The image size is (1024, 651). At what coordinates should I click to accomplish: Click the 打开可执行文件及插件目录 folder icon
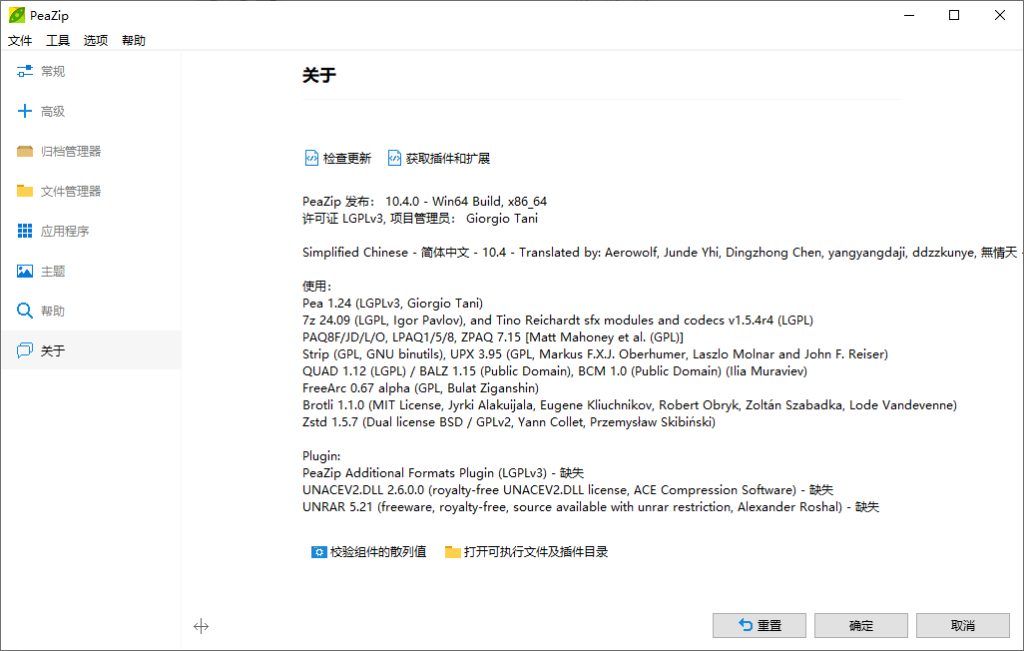[x=453, y=552]
